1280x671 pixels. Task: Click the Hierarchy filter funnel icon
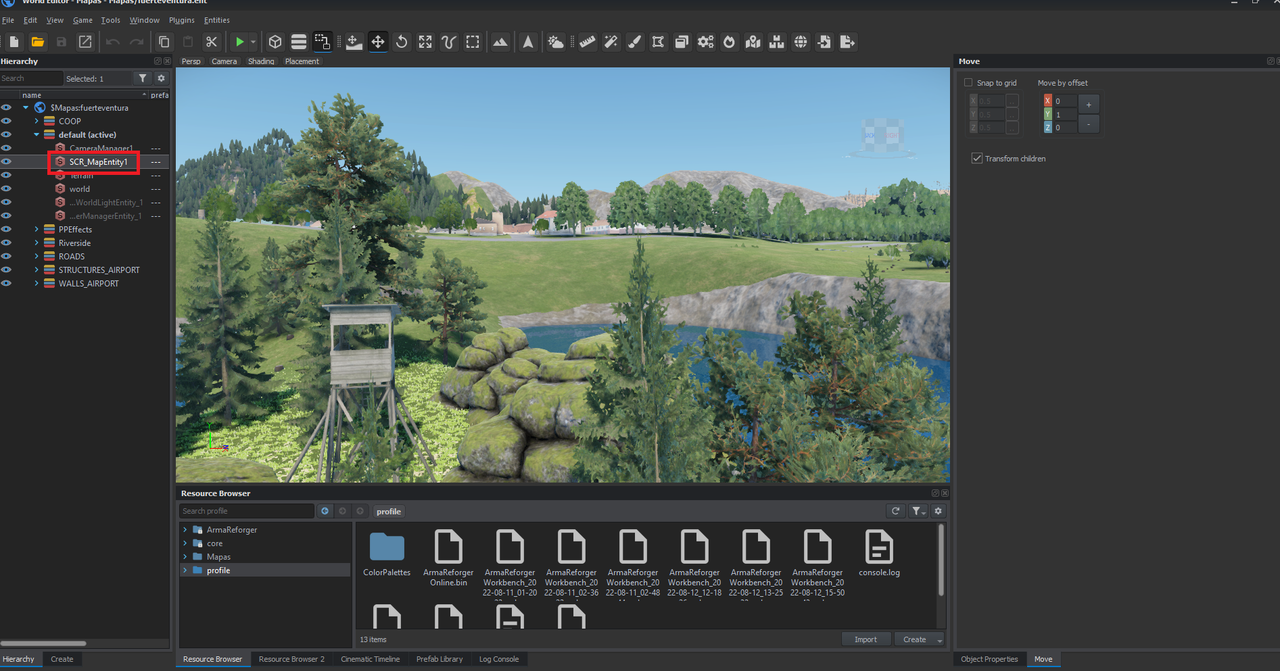(143, 78)
